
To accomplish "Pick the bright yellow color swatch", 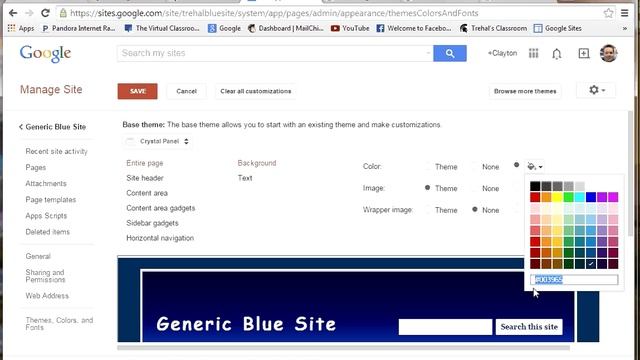I will click(557, 197).
